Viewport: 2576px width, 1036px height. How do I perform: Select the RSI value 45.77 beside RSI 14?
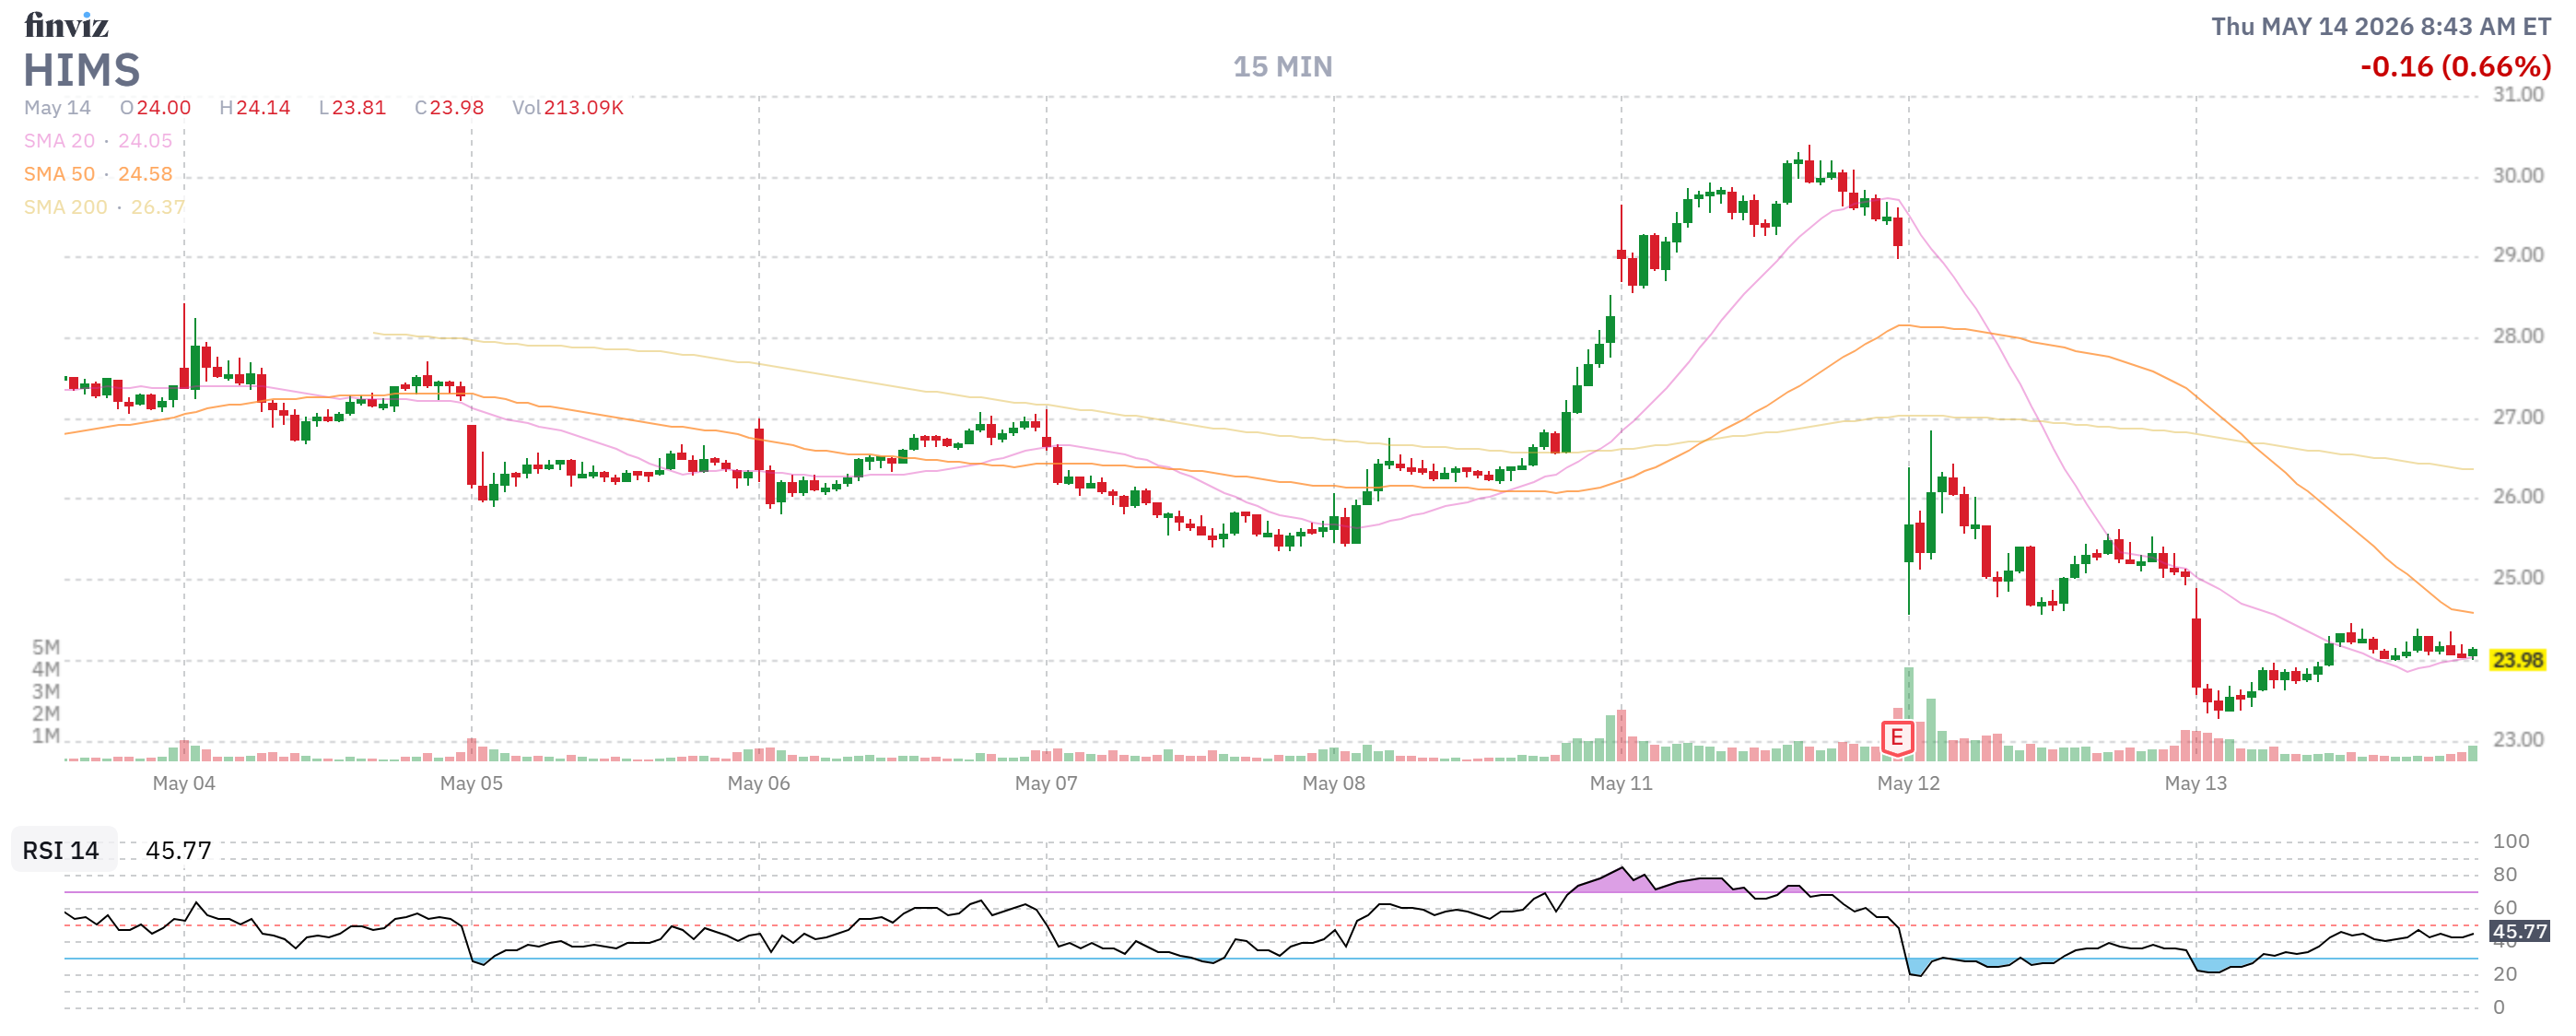pyautogui.click(x=178, y=850)
